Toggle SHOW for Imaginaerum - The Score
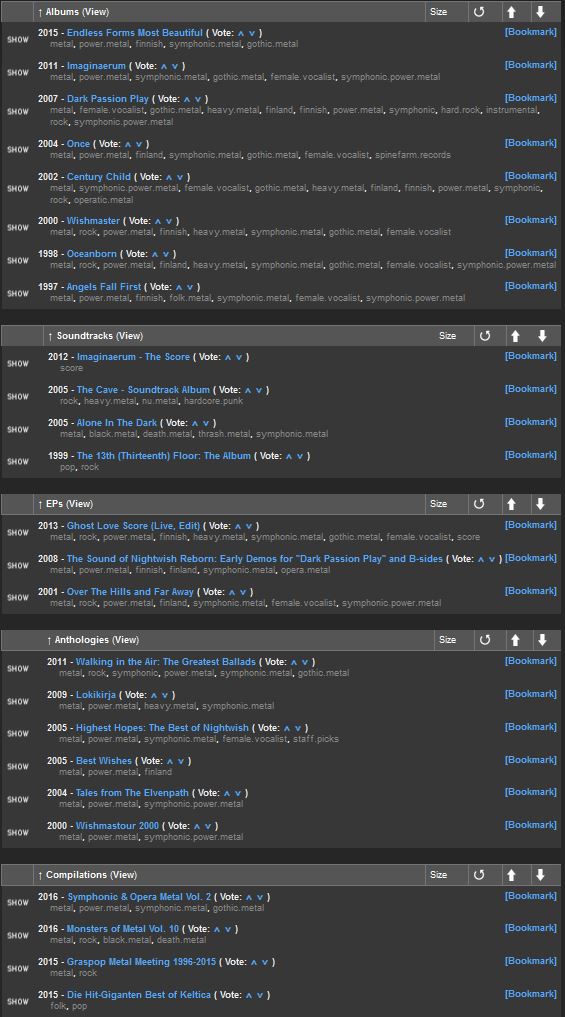Viewport: 565px width, 1017px height. pyautogui.click(x=18, y=363)
